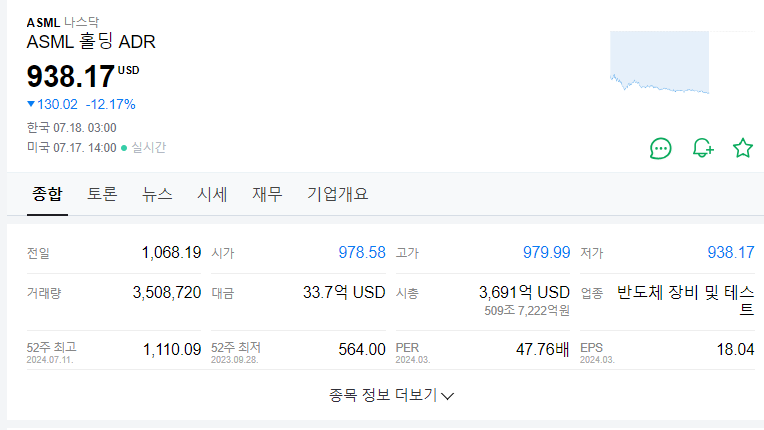Switch to the 기업개요 tab

(x=337, y=194)
